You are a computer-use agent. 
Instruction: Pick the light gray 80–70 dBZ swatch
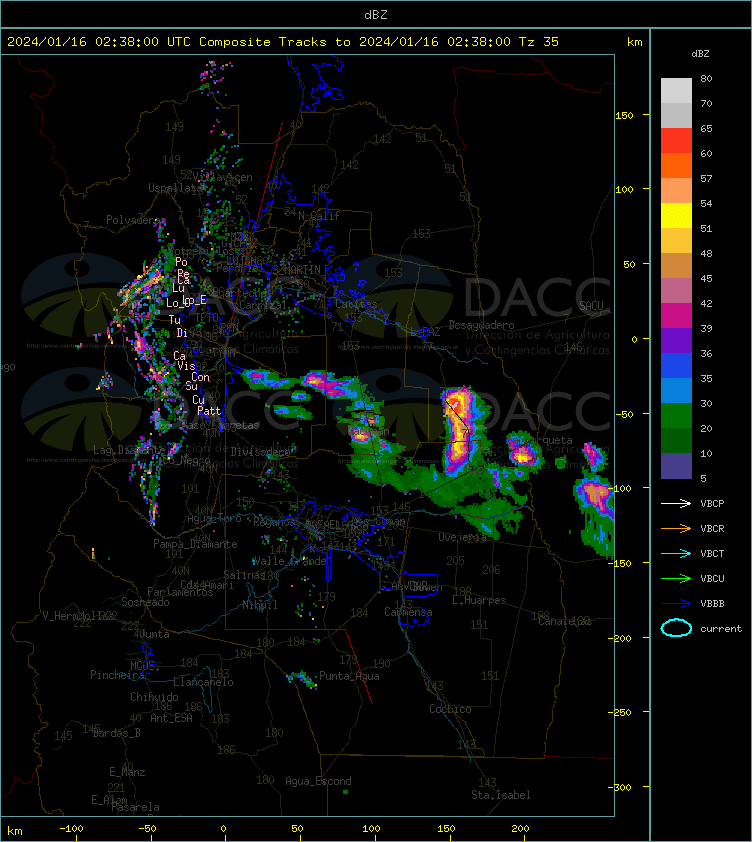(676, 91)
